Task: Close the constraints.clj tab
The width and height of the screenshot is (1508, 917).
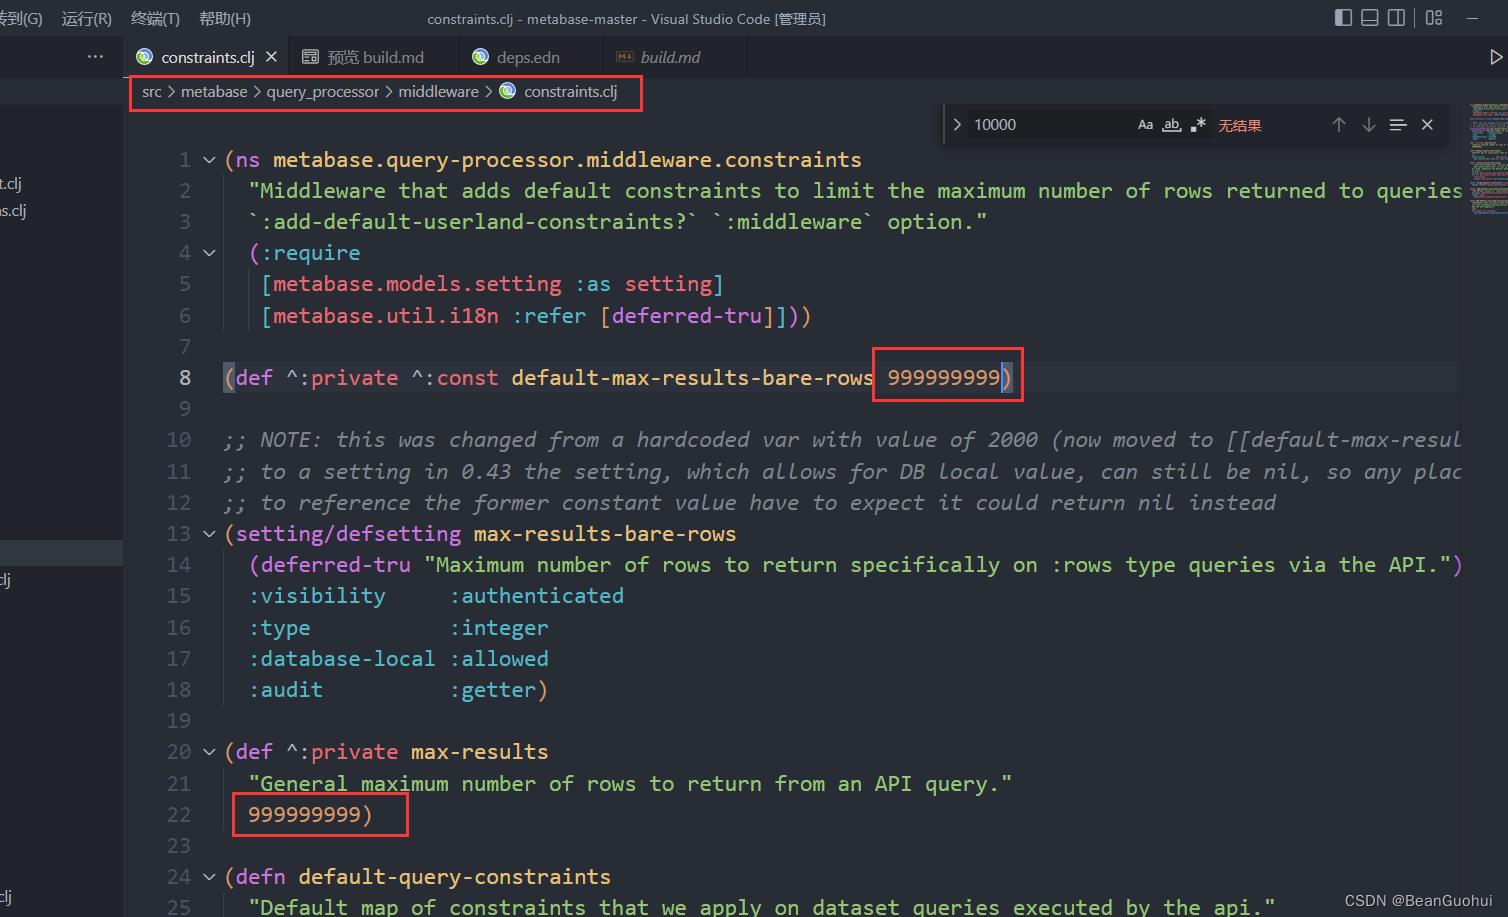Action: (271, 57)
